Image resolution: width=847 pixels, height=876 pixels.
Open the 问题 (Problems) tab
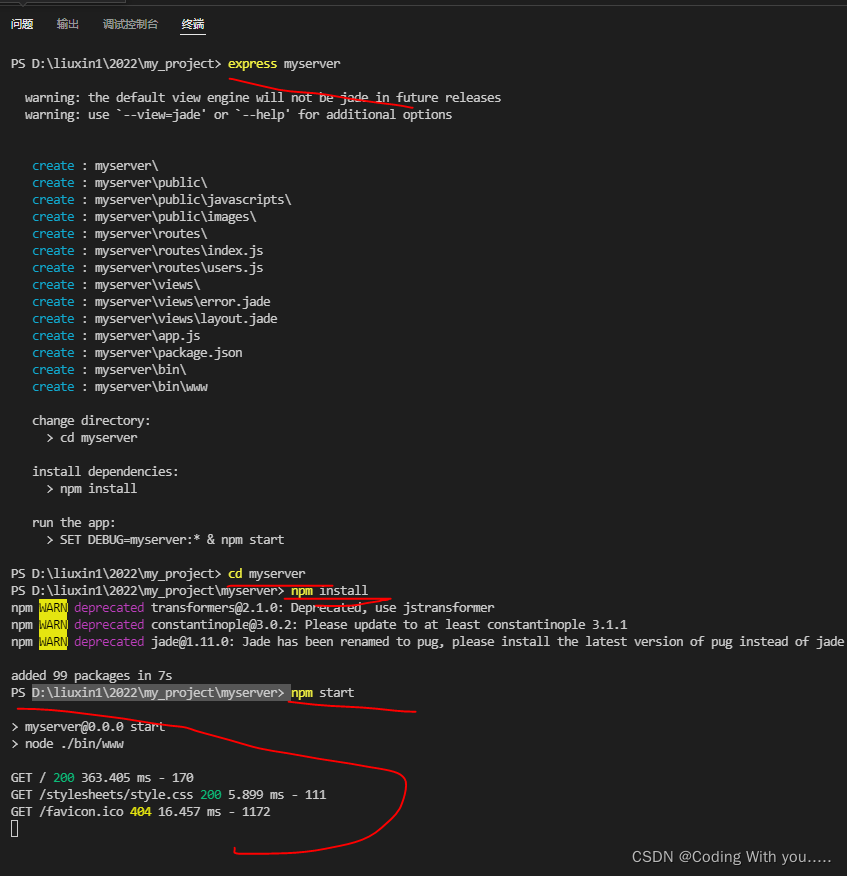(x=22, y=24)
